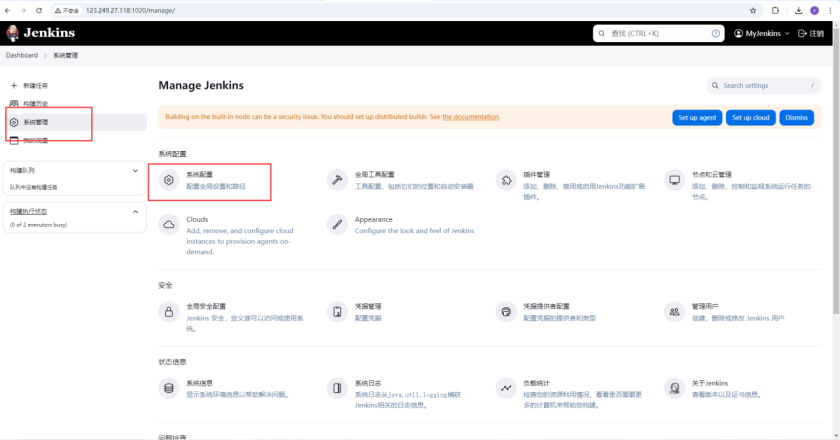Click the 系统管理 breadcrumb
Viewport: 840px width, 440px height.
point(65,55)
